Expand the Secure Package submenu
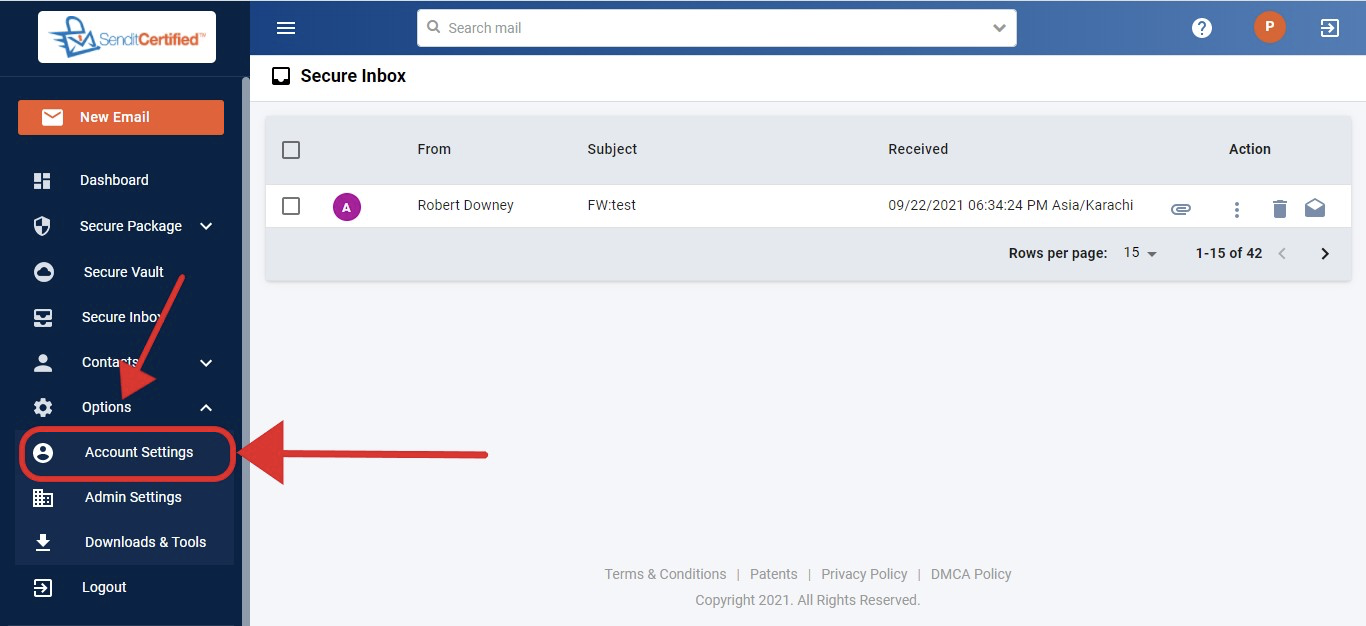 (206, 226)
